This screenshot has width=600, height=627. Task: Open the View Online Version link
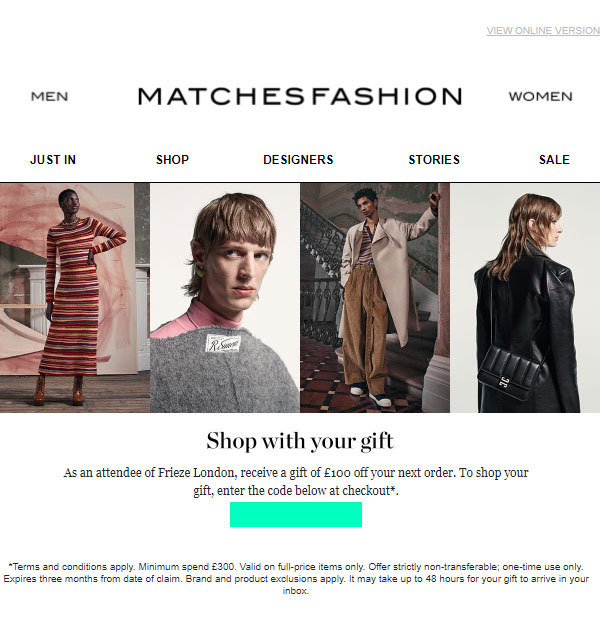tap(543, 30)
